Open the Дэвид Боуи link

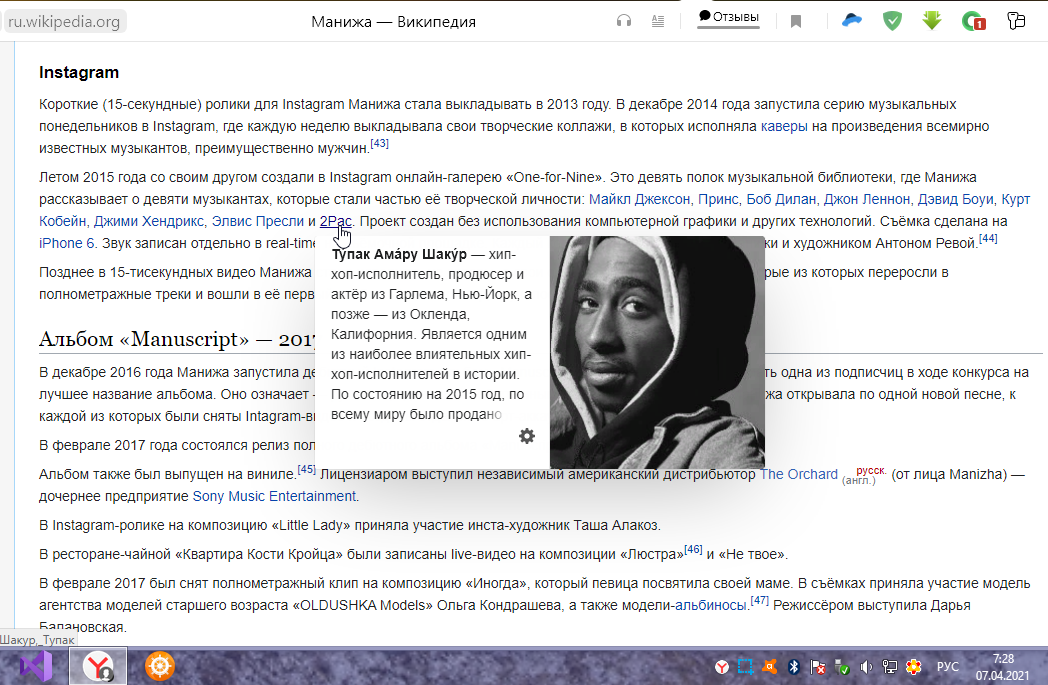click(x=956, y=199)
